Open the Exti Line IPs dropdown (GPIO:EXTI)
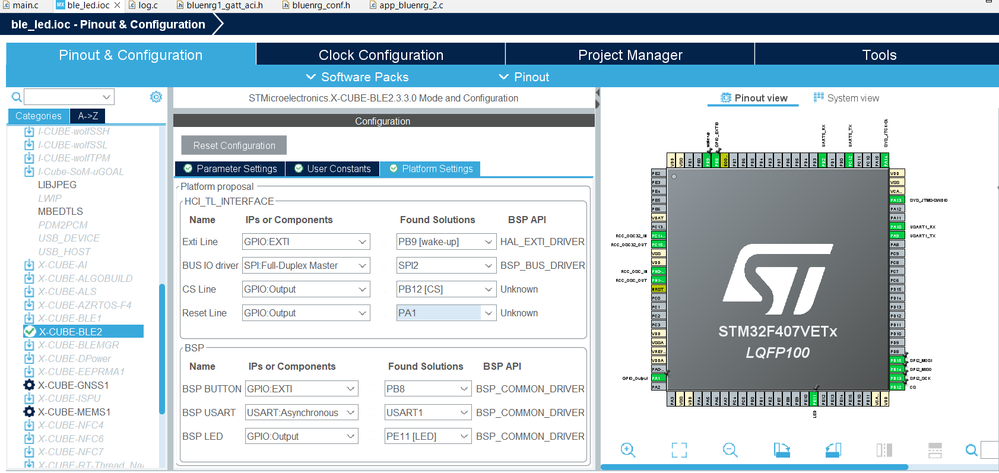The image size is (999, 473). [x=306, y=242]
